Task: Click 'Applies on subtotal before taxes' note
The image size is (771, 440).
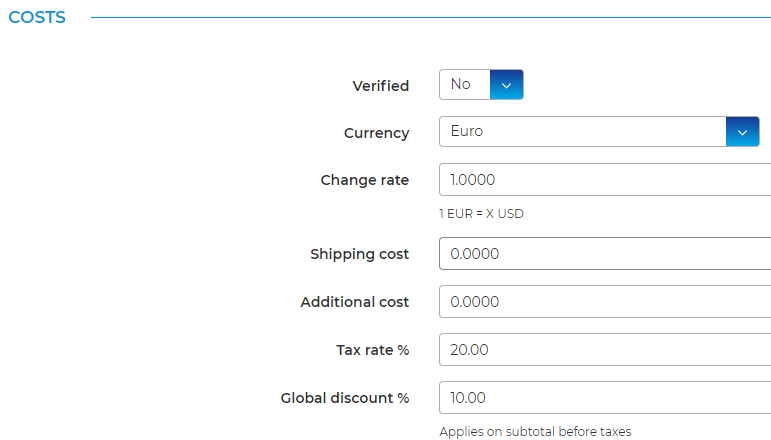Action: 535,432
